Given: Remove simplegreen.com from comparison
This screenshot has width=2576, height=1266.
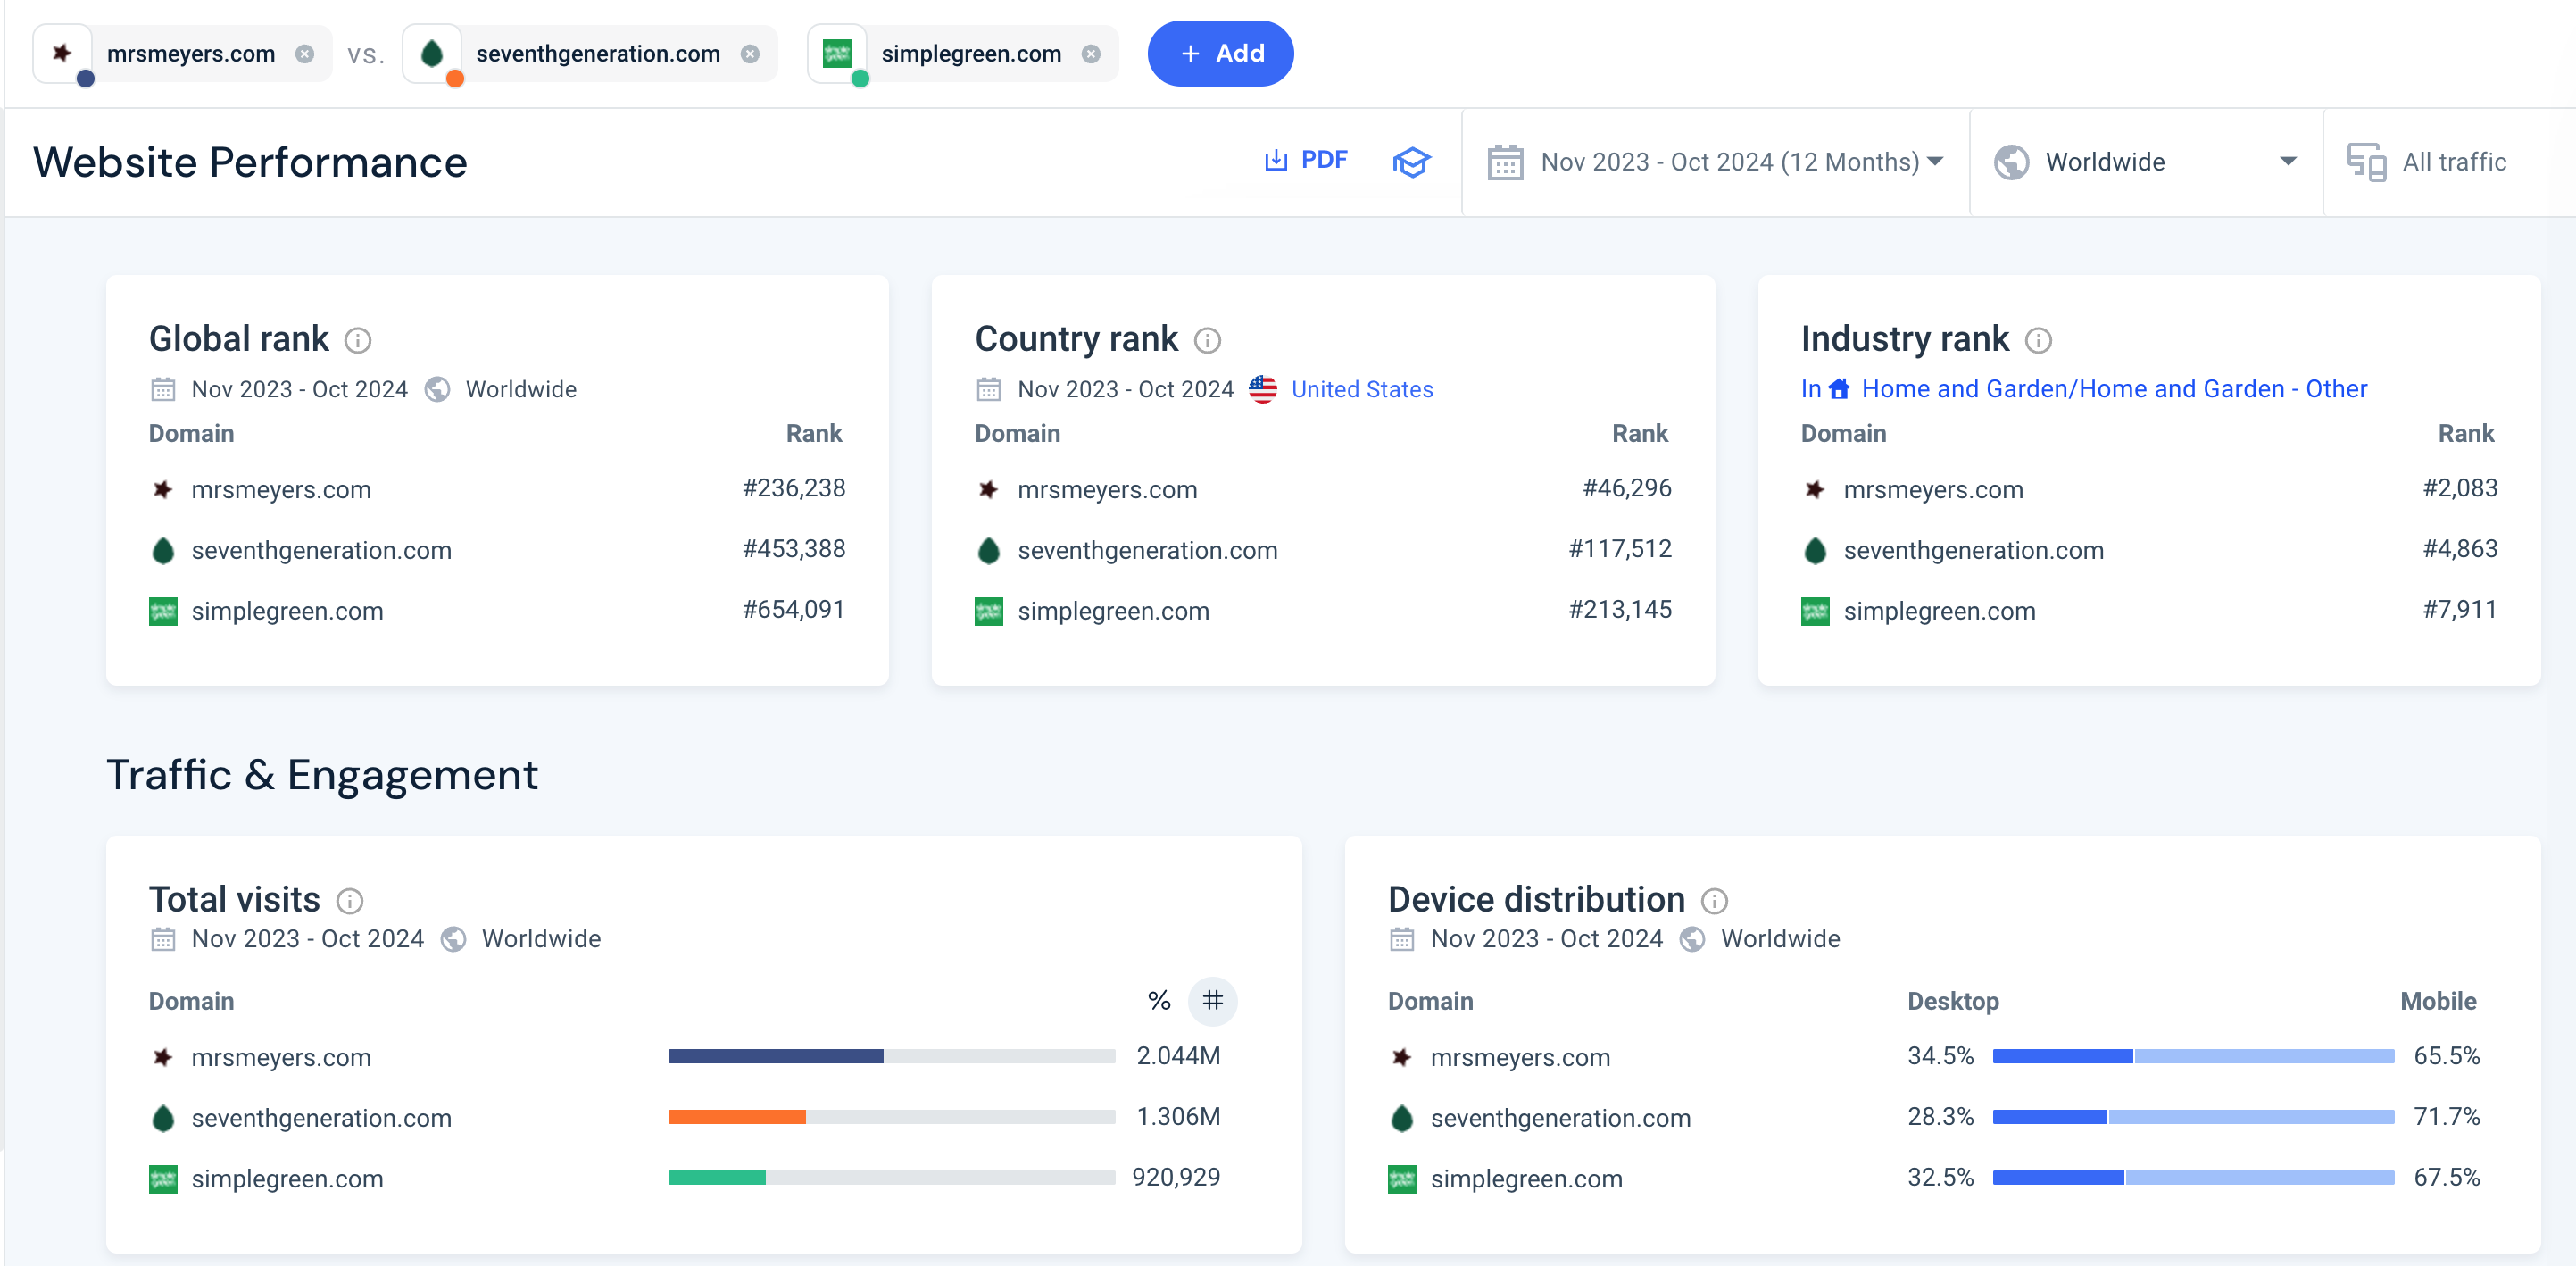Looking at the screenshot, I should (x=1091, y=54).
